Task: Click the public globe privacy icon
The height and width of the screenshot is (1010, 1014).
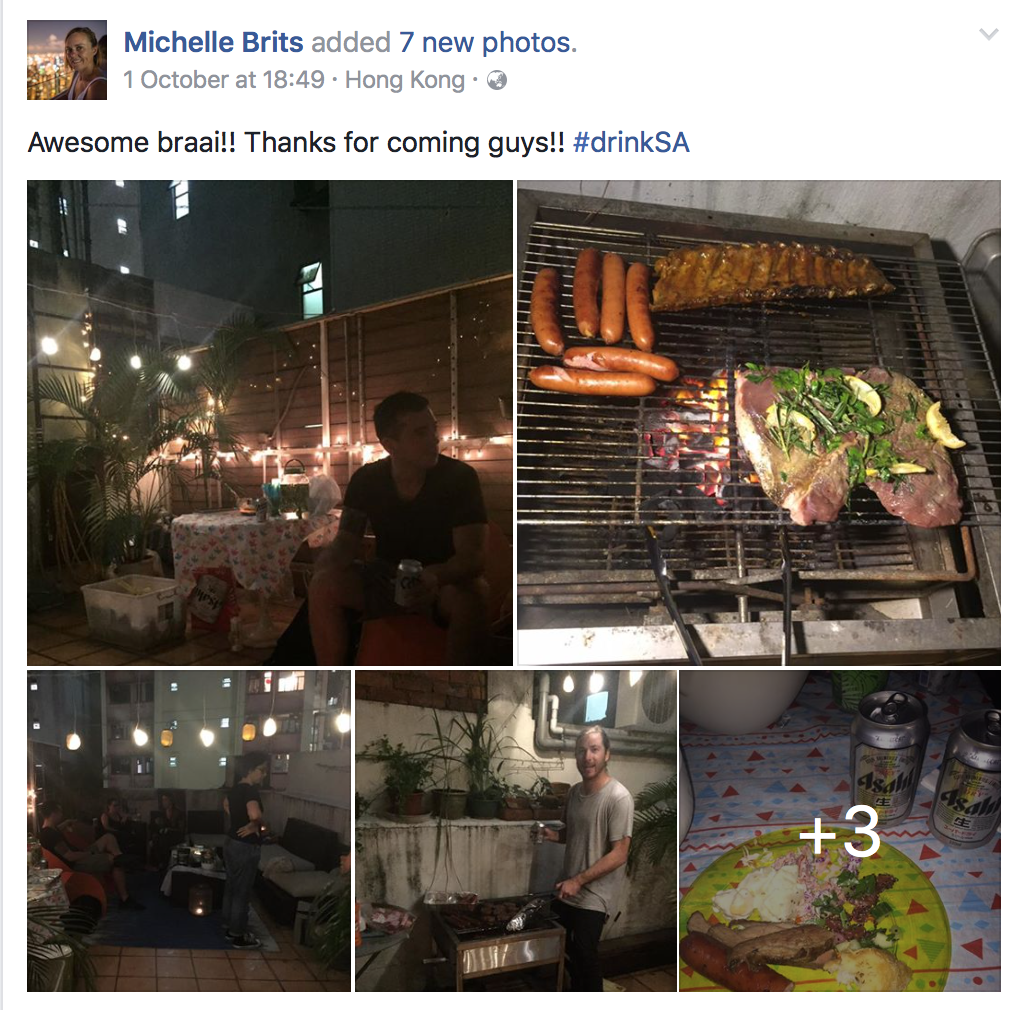Action: [497, 81]
